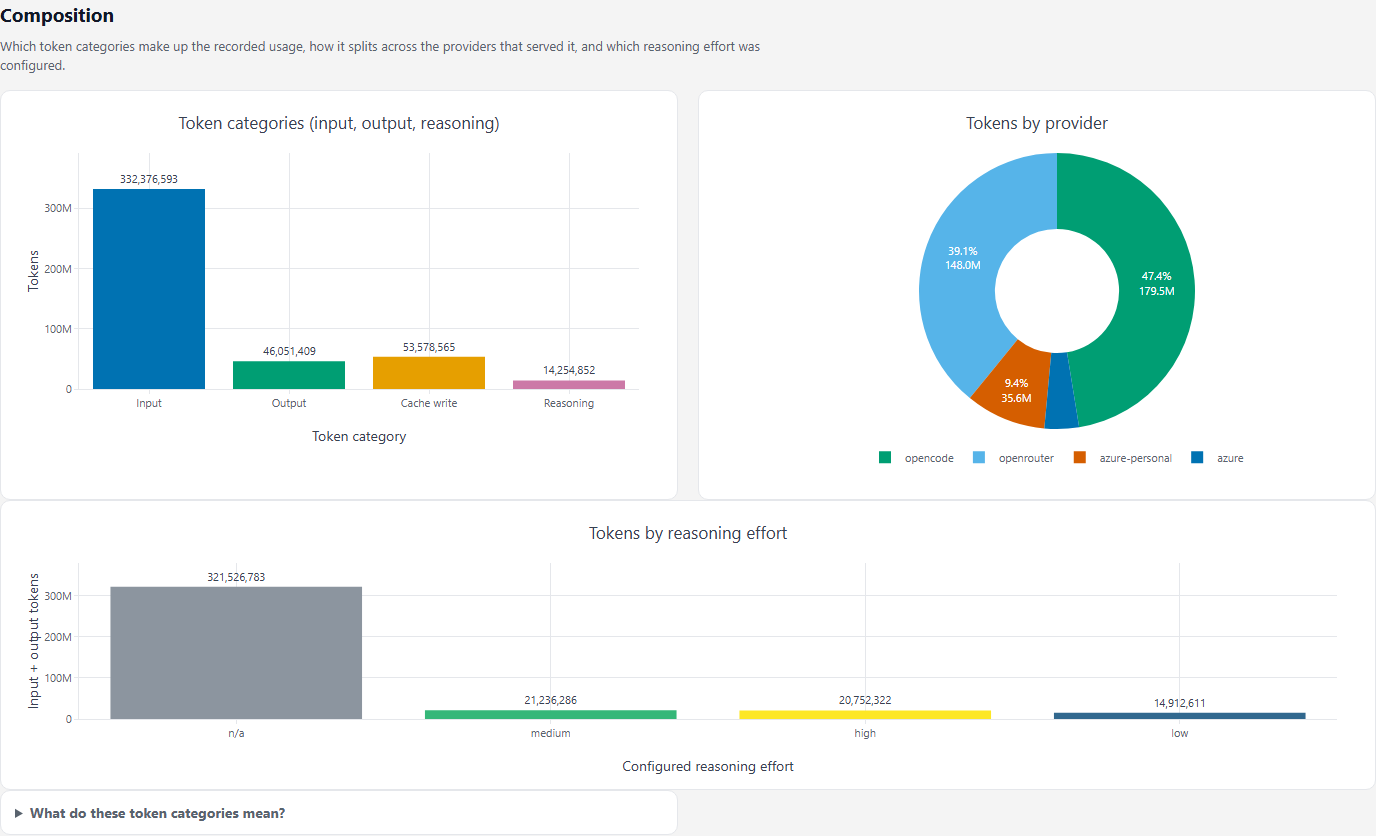Click the 'Configured reasoning effort' axis title
This screenshot has width=1376, height=836.
(x=708, y=766)
